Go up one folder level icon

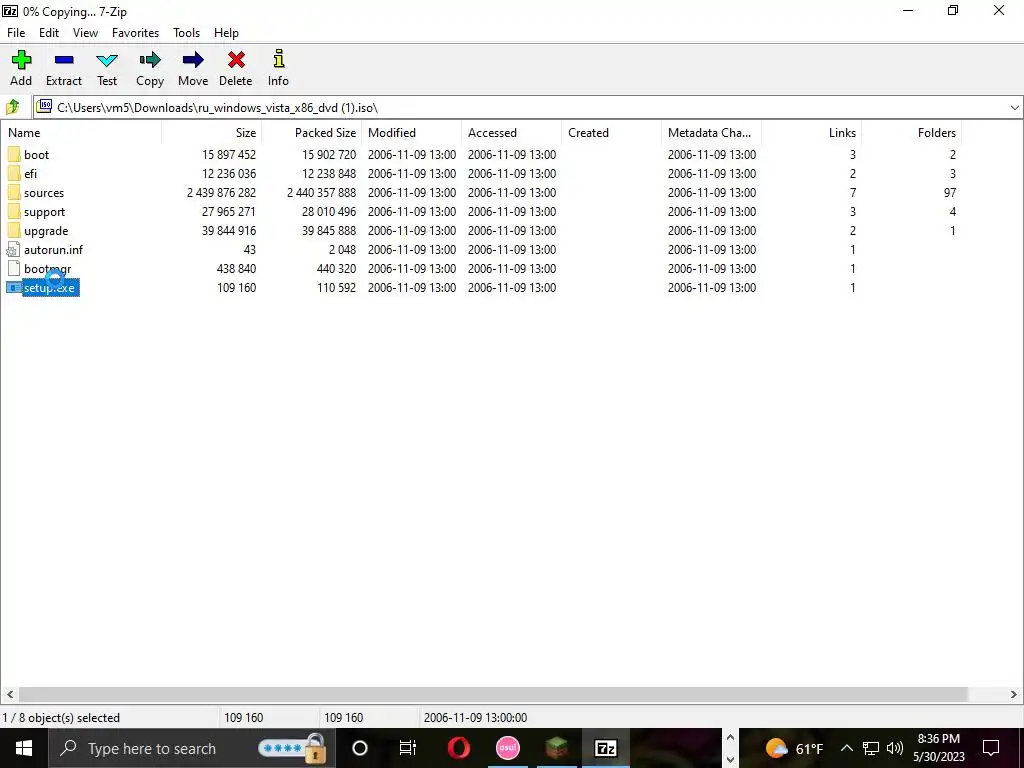[x=12, y=106]
